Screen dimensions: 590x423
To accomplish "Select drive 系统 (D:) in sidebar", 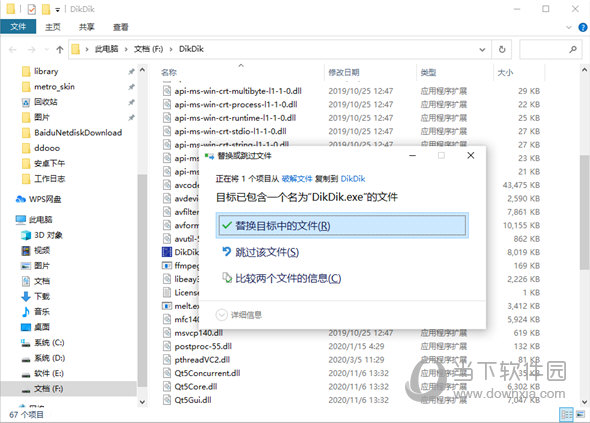I will pos(49,358).
